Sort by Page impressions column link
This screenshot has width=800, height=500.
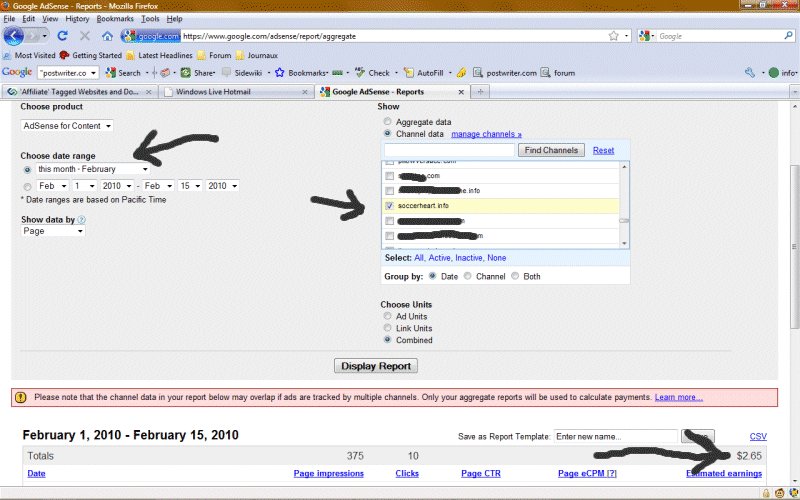coord(329,473)
